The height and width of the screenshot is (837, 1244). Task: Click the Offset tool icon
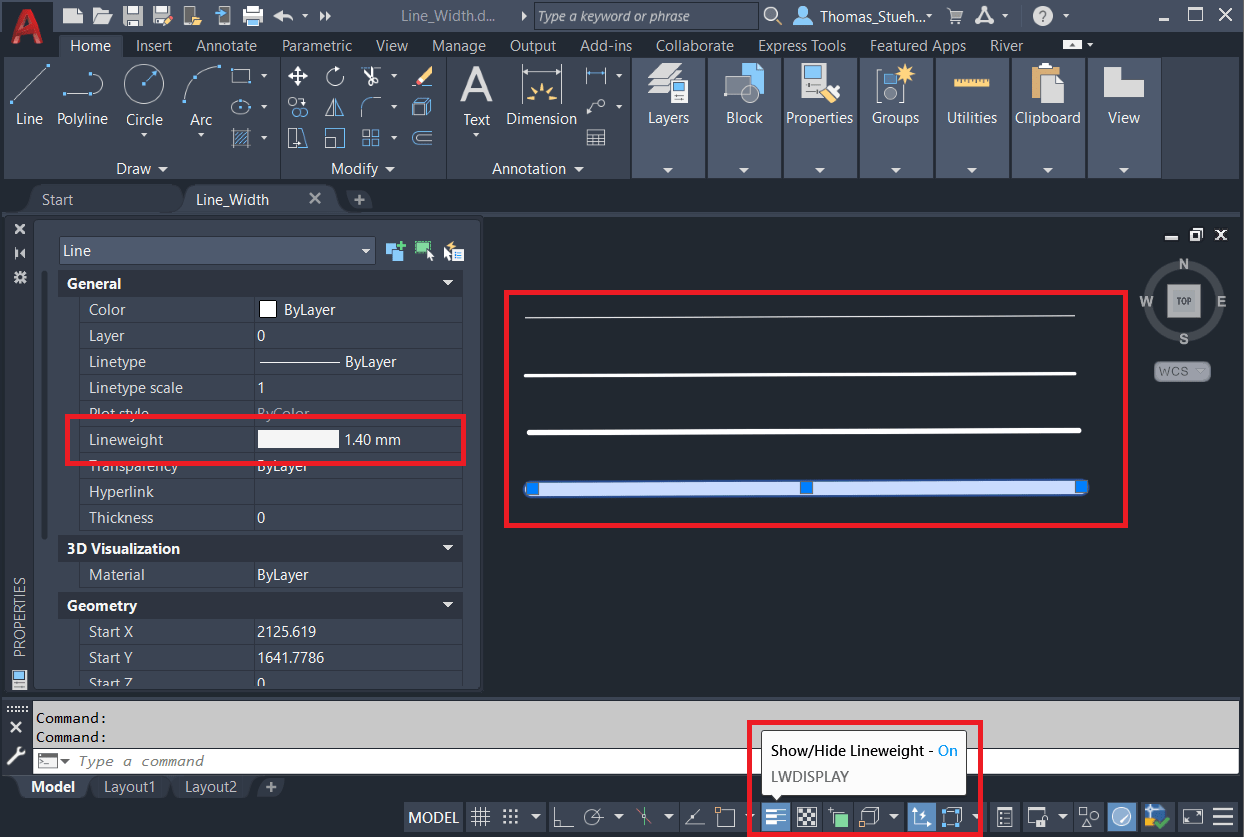pos(422,137)
